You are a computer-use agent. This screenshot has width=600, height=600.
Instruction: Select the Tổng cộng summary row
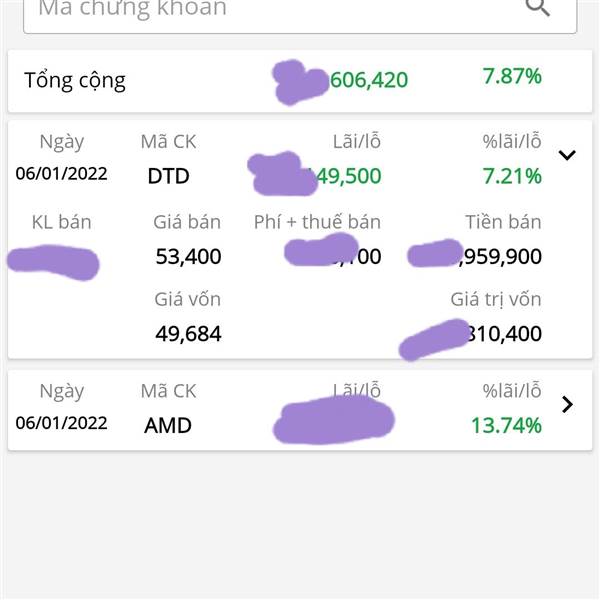coord(300,81)
